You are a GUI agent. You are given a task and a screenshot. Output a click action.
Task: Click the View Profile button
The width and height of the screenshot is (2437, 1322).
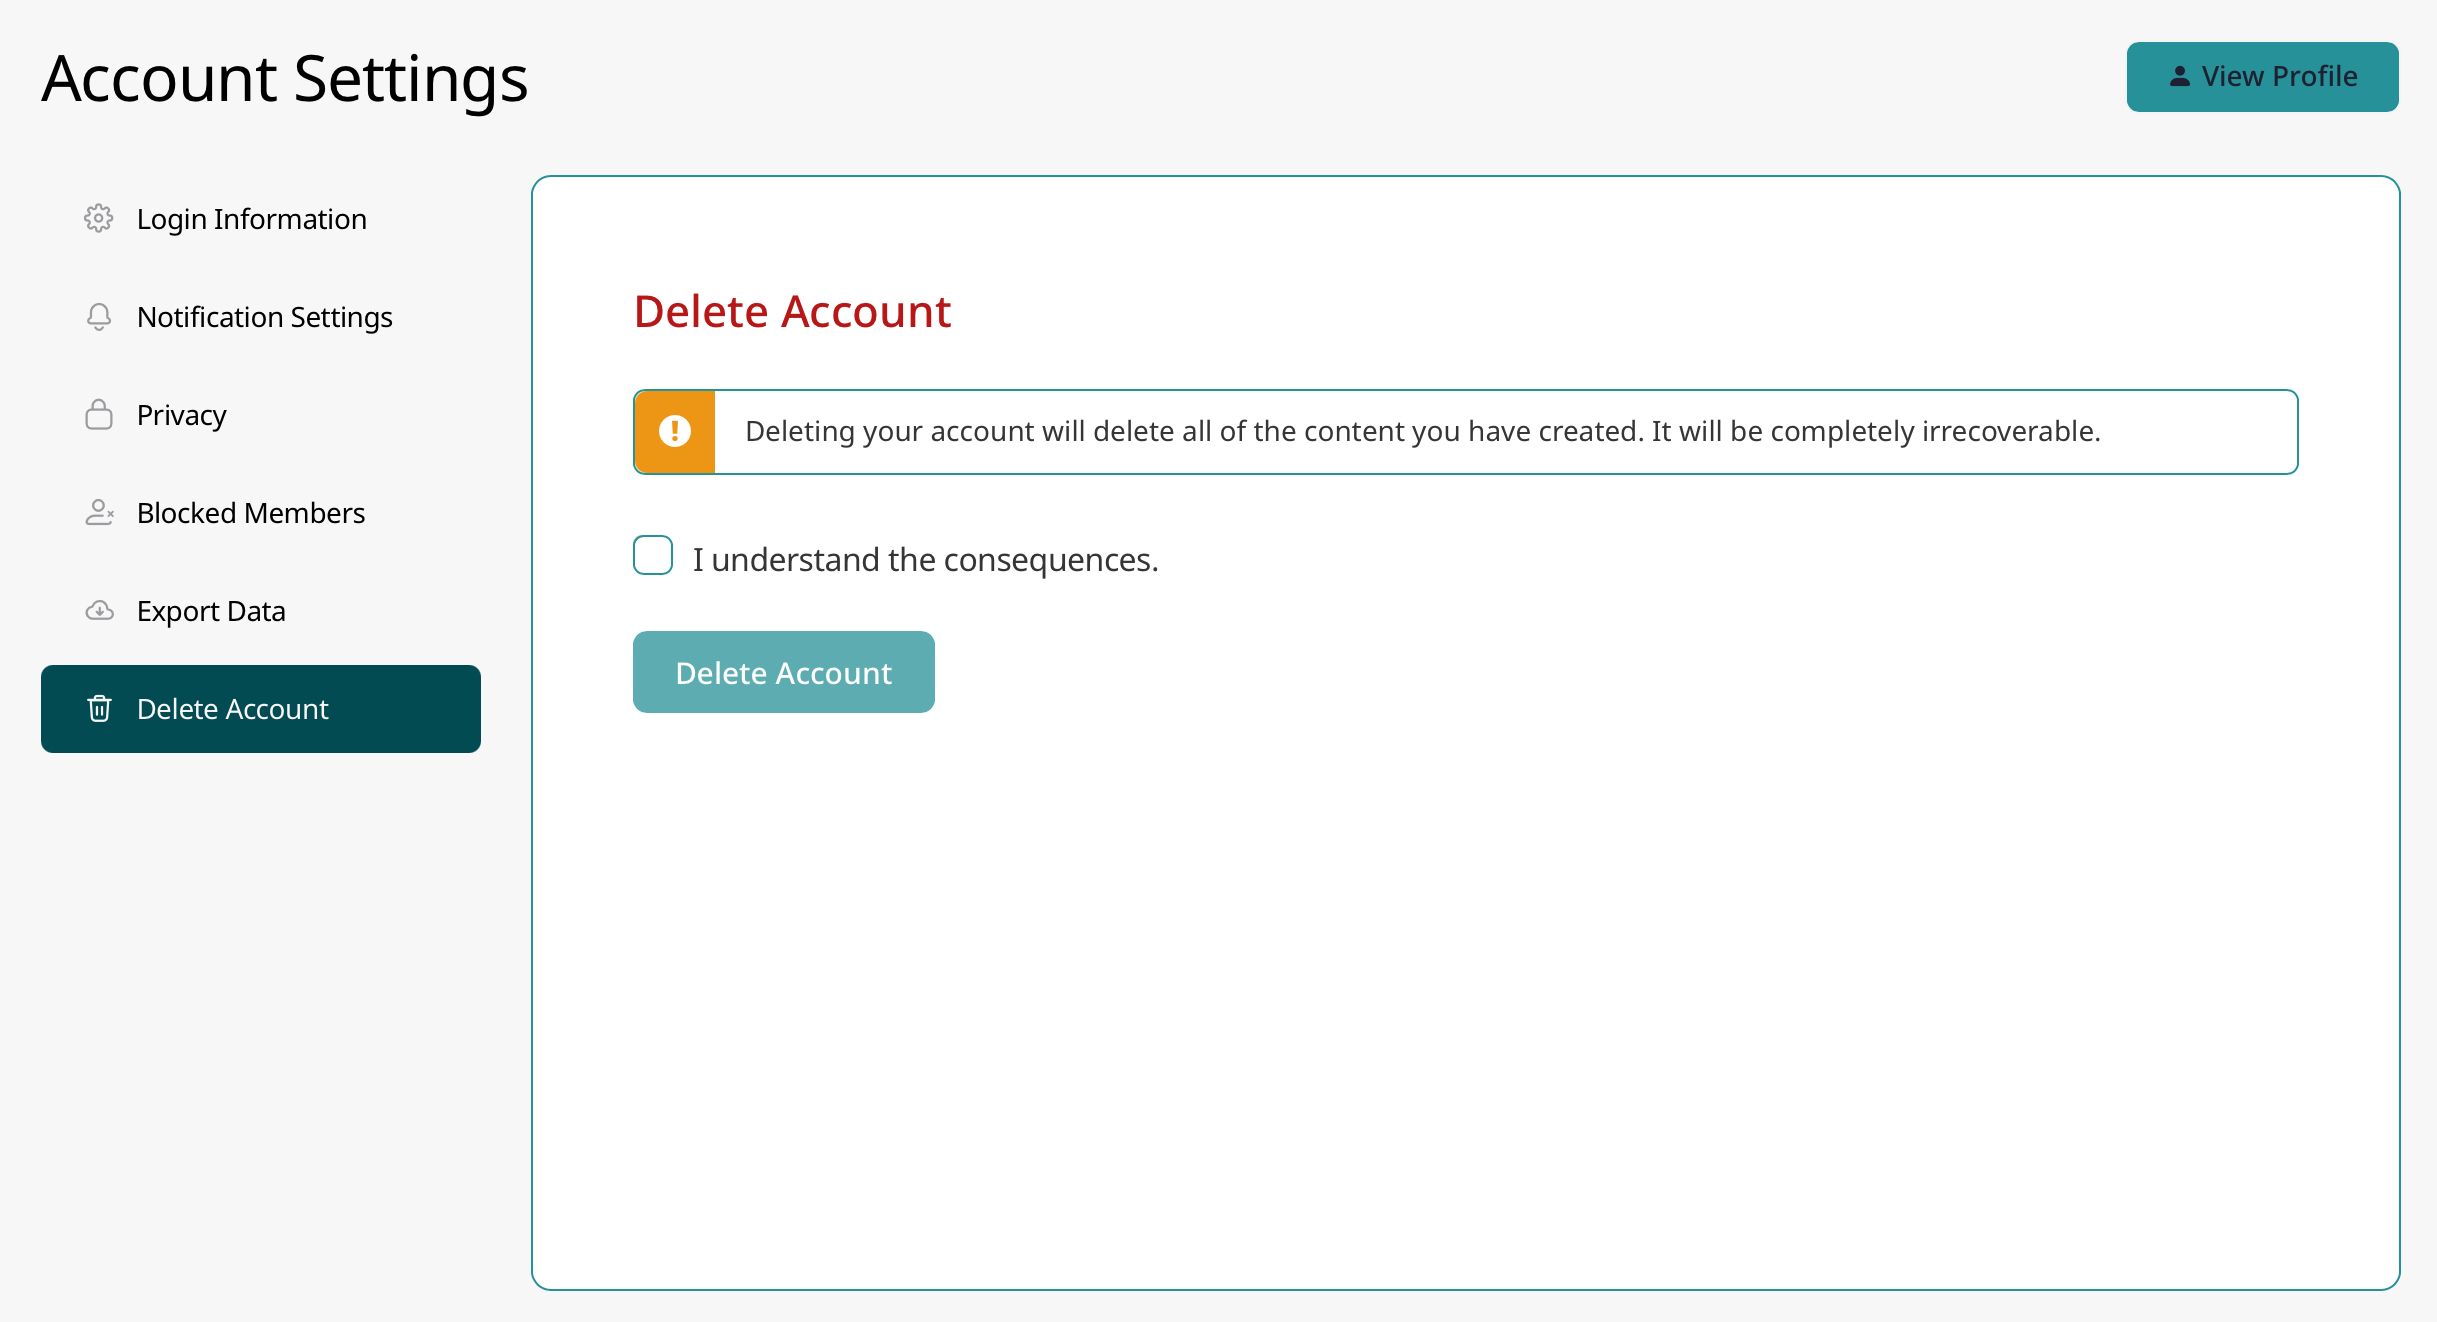point(2262,77)
